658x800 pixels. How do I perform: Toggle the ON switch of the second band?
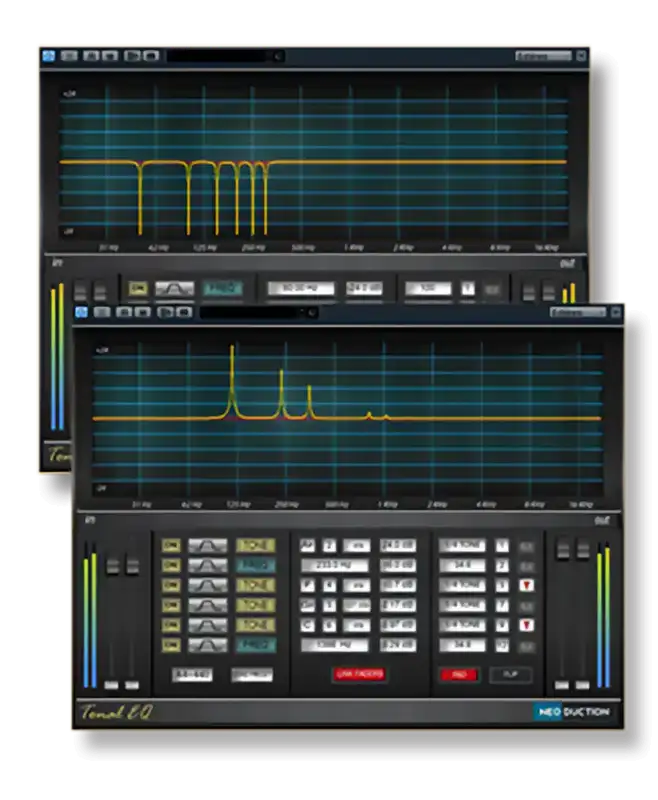pyautogui.click(x=171, y=566)
